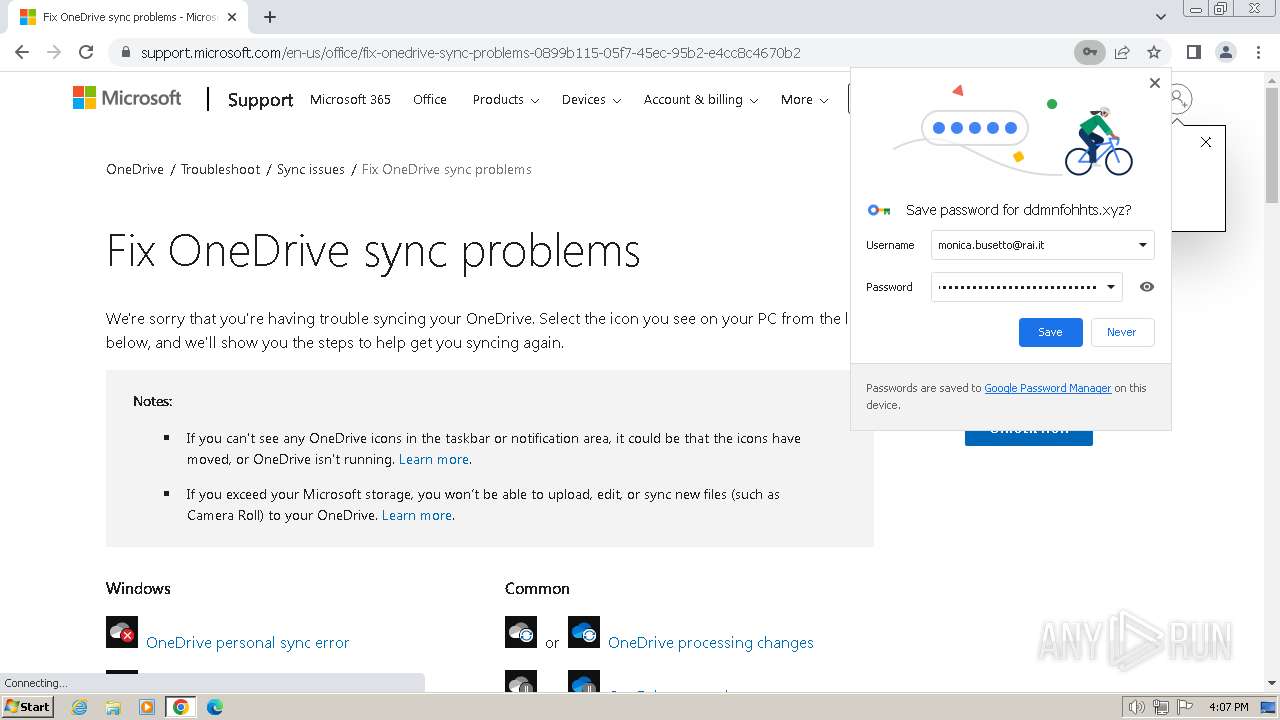
Task: Click Never save password
Action: point(1121,332)
